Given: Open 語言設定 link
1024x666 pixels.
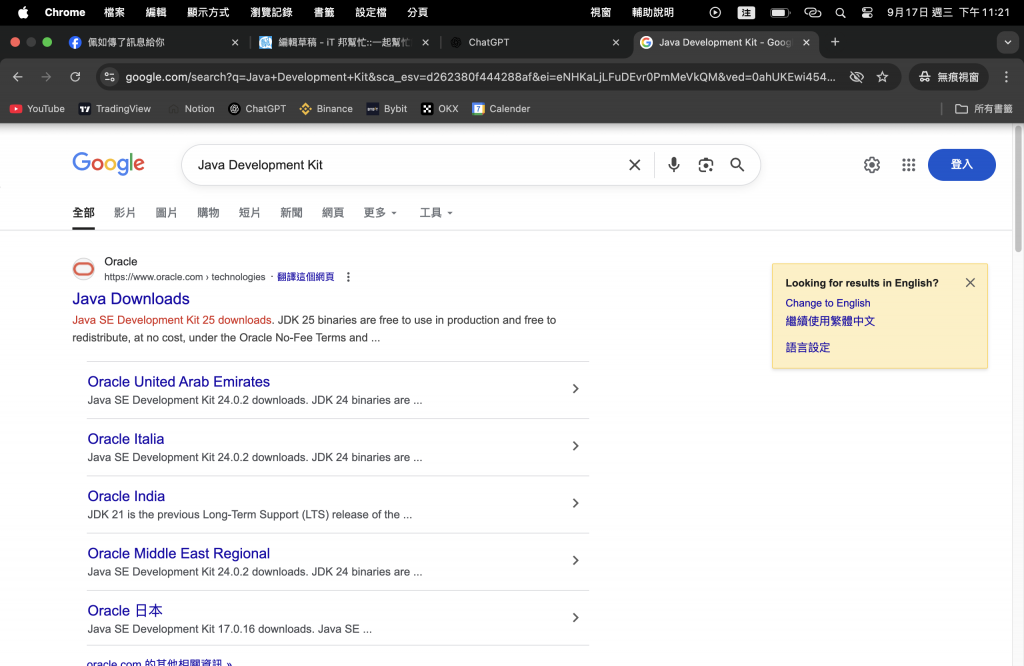Looking at the screenshot, I should tap(807, 347).
